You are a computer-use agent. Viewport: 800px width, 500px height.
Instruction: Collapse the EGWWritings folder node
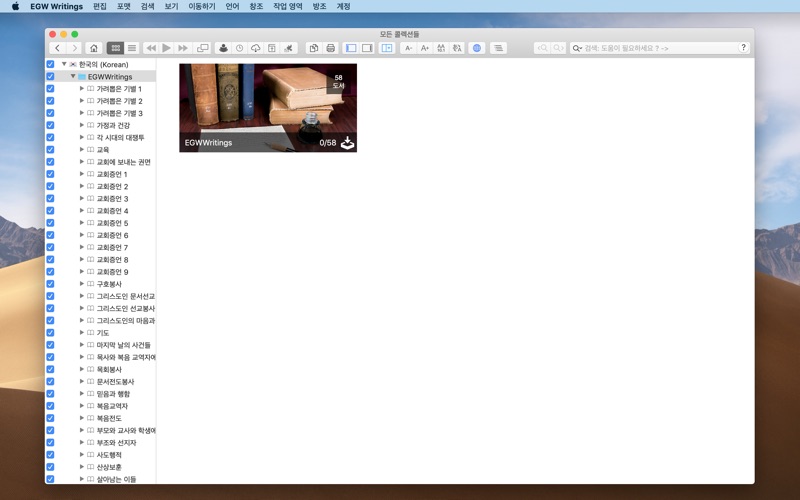[x=73, y=77]
